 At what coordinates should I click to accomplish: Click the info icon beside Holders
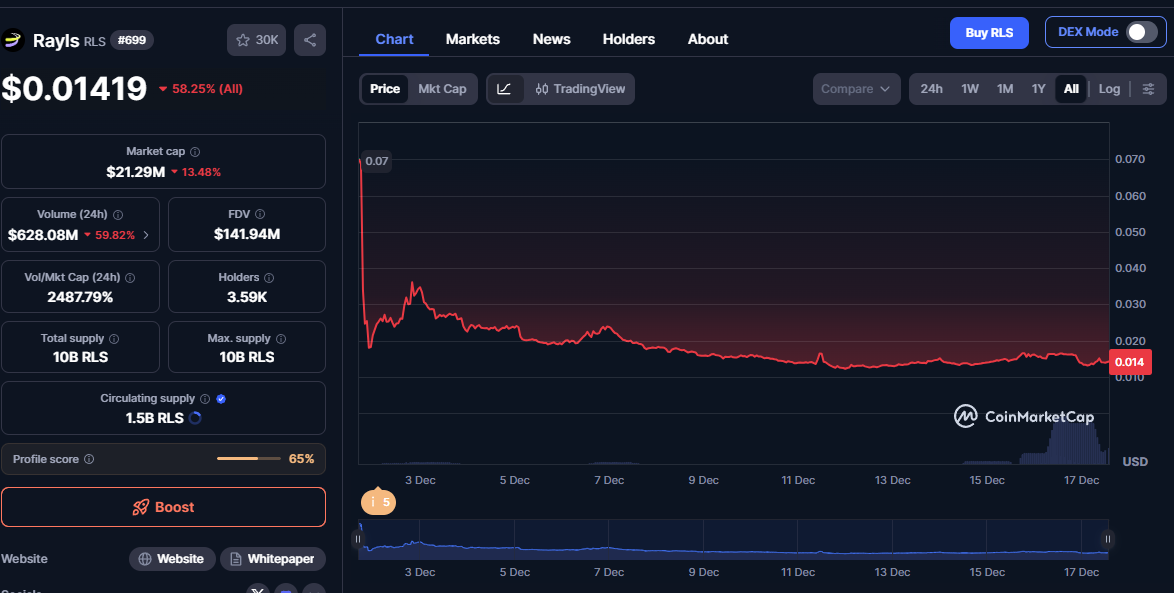pyautogui.click(x=269, y=277)
